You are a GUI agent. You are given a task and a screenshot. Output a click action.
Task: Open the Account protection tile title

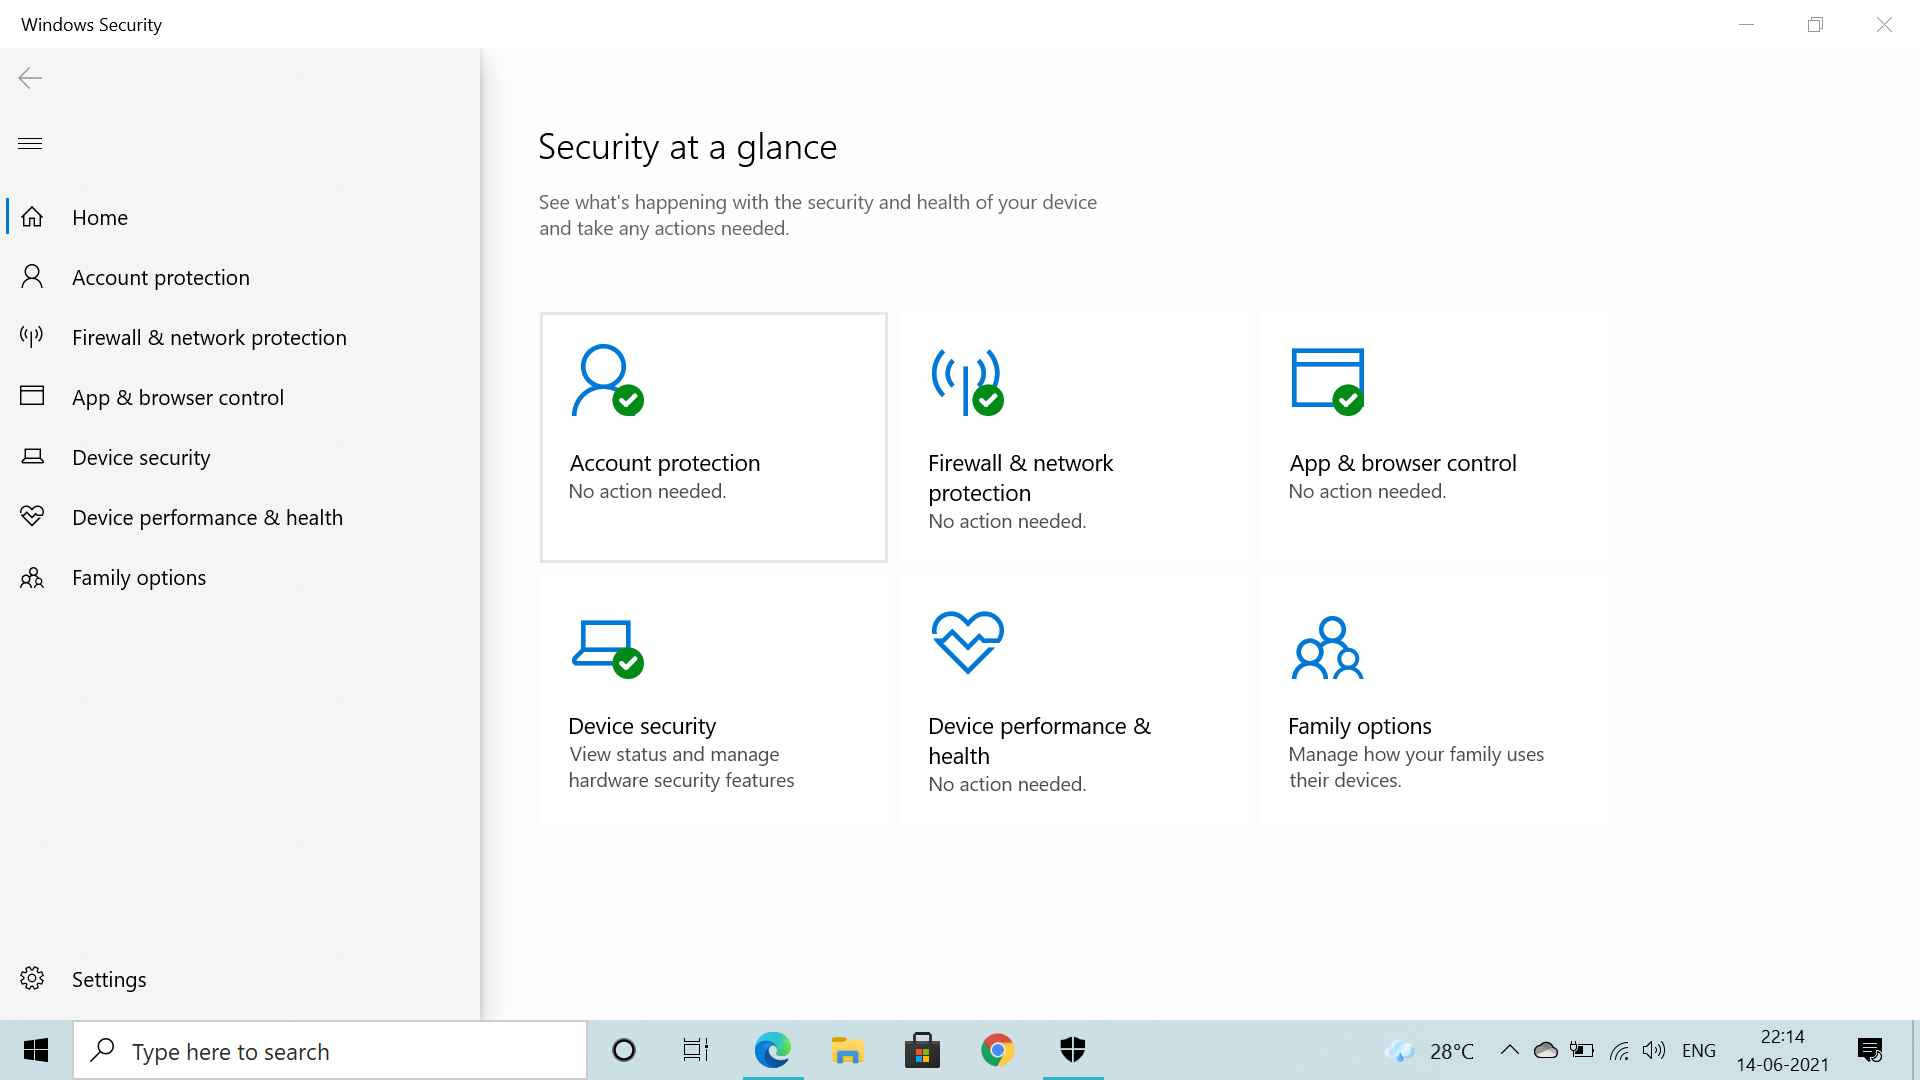tap(665, 463)
